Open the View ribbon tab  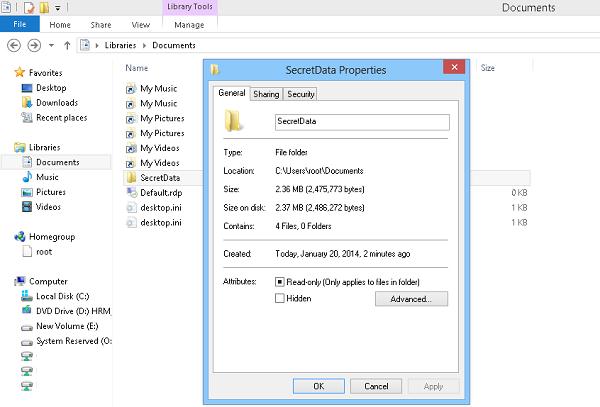[x=140, y=23]
